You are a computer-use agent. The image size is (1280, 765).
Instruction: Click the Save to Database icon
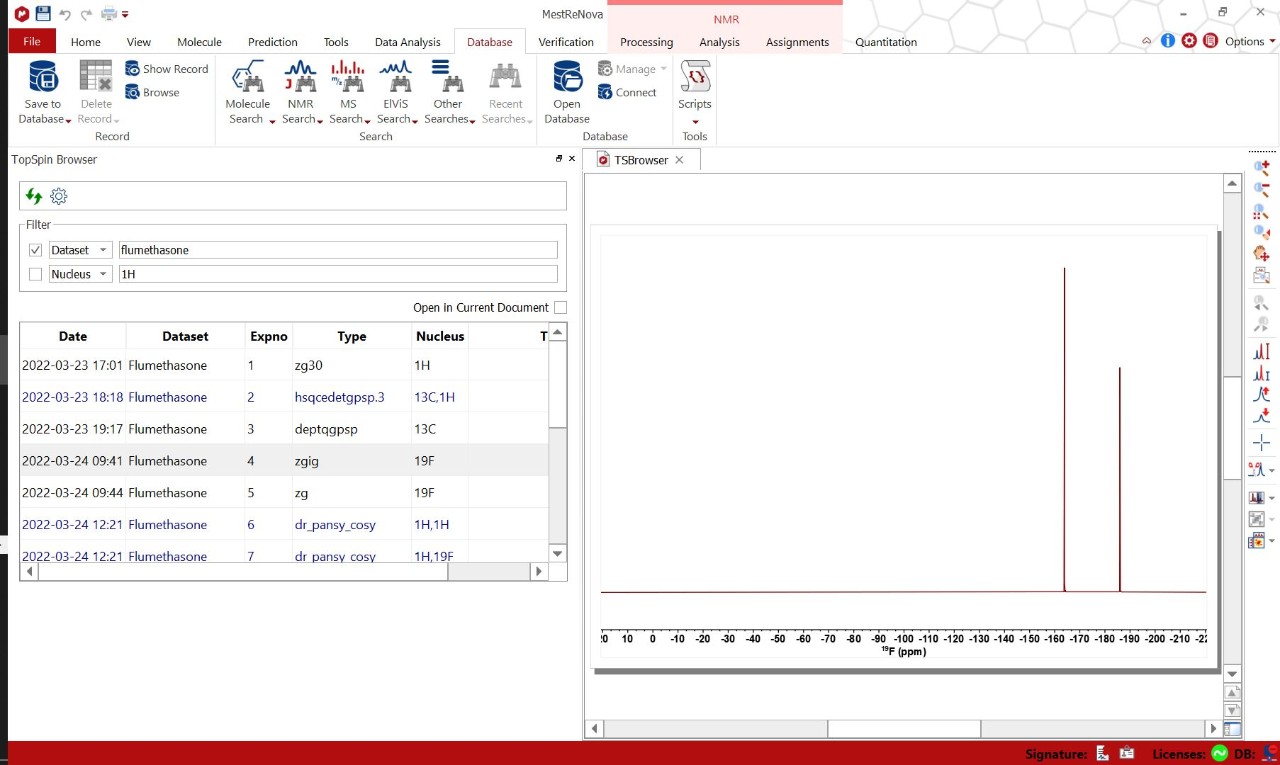(x=43, y=76)
